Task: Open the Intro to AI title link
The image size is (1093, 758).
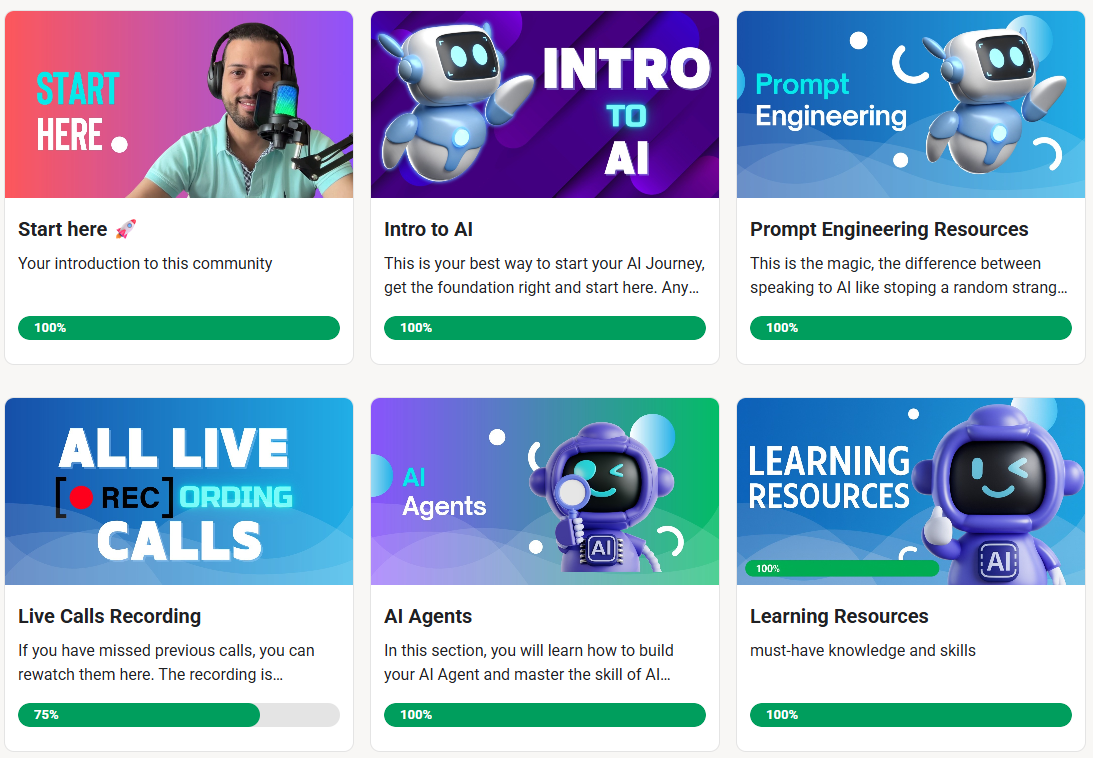Action: [x=428, y=229]
